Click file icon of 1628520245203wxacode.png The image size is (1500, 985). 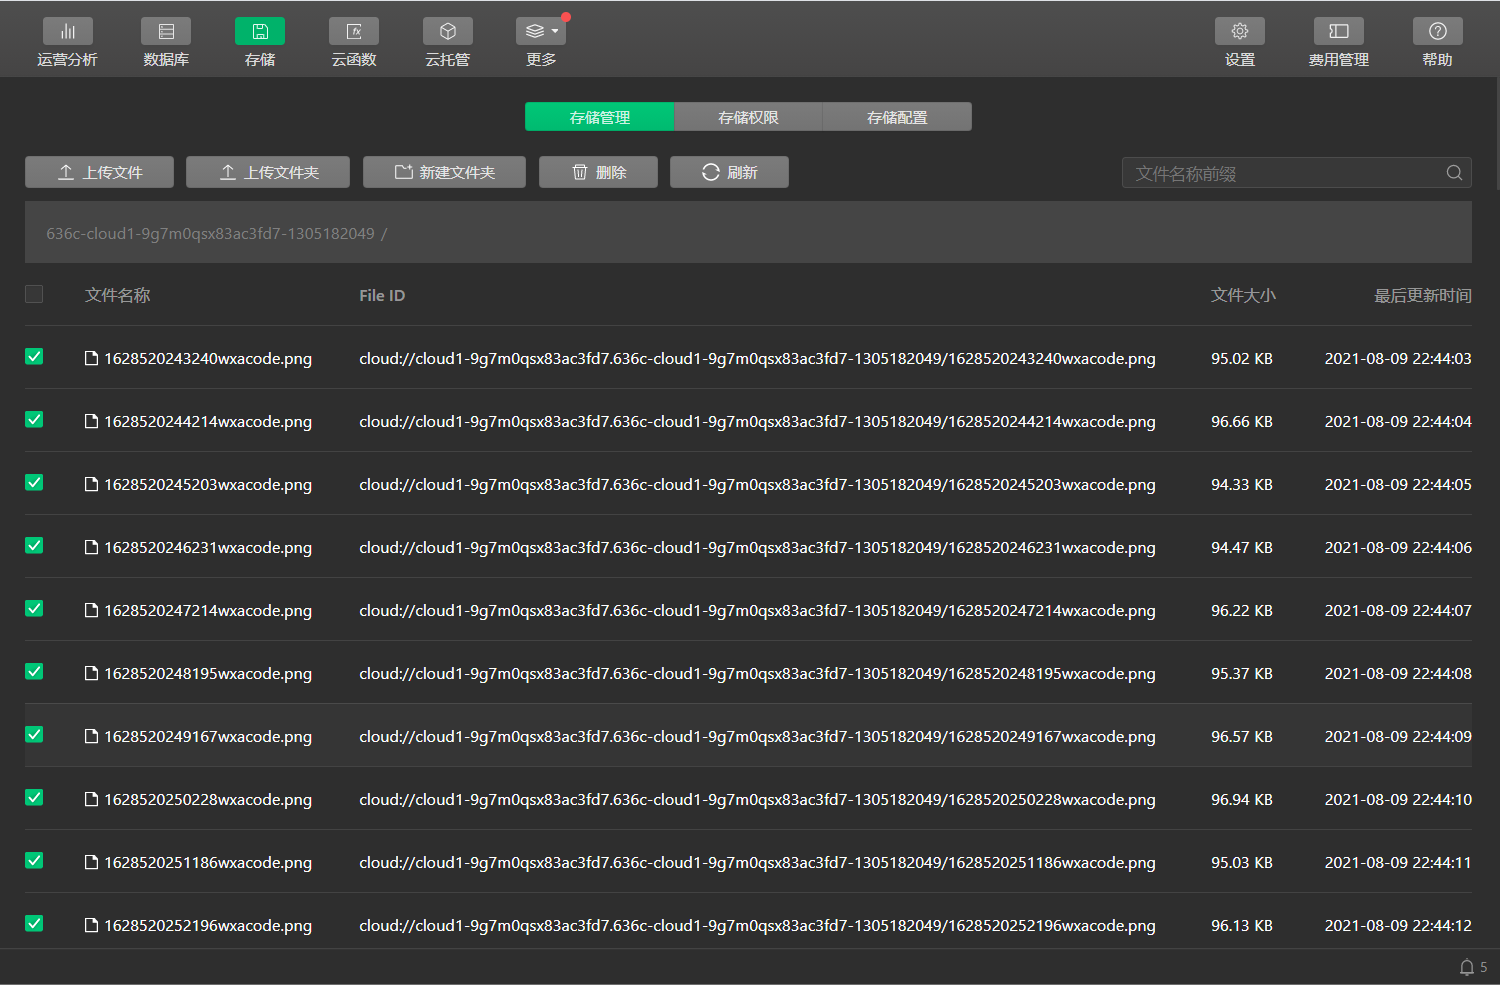[x=92, y=484]
